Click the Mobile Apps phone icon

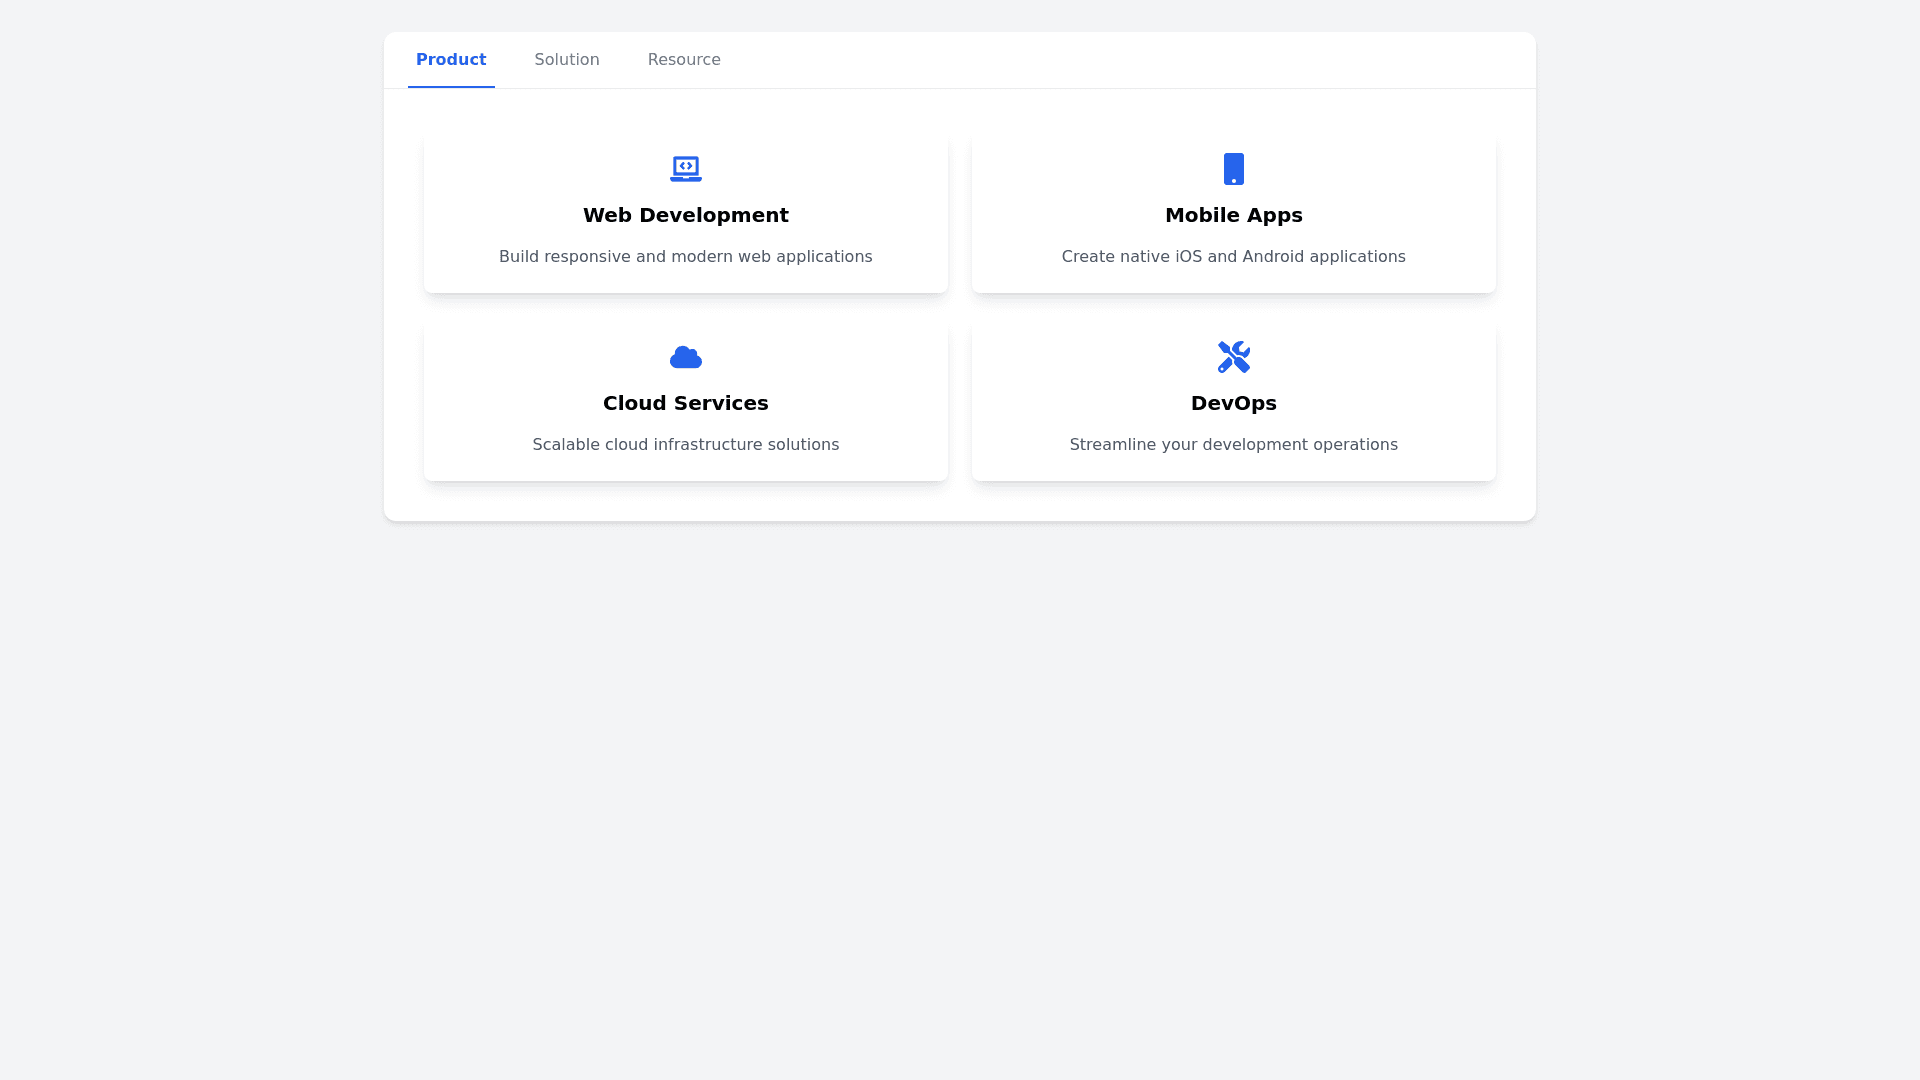[1233, 168]
